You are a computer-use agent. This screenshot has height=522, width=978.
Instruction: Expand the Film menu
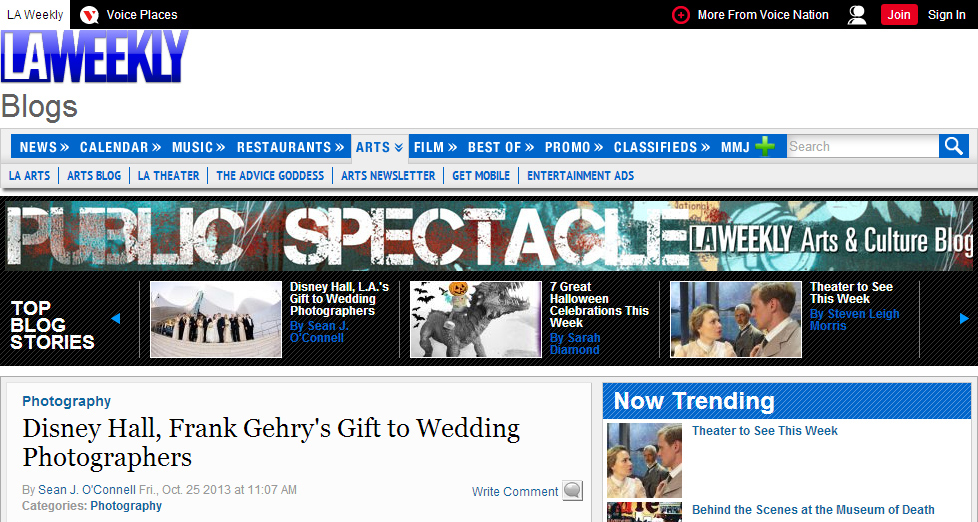(x=435, y=147)
